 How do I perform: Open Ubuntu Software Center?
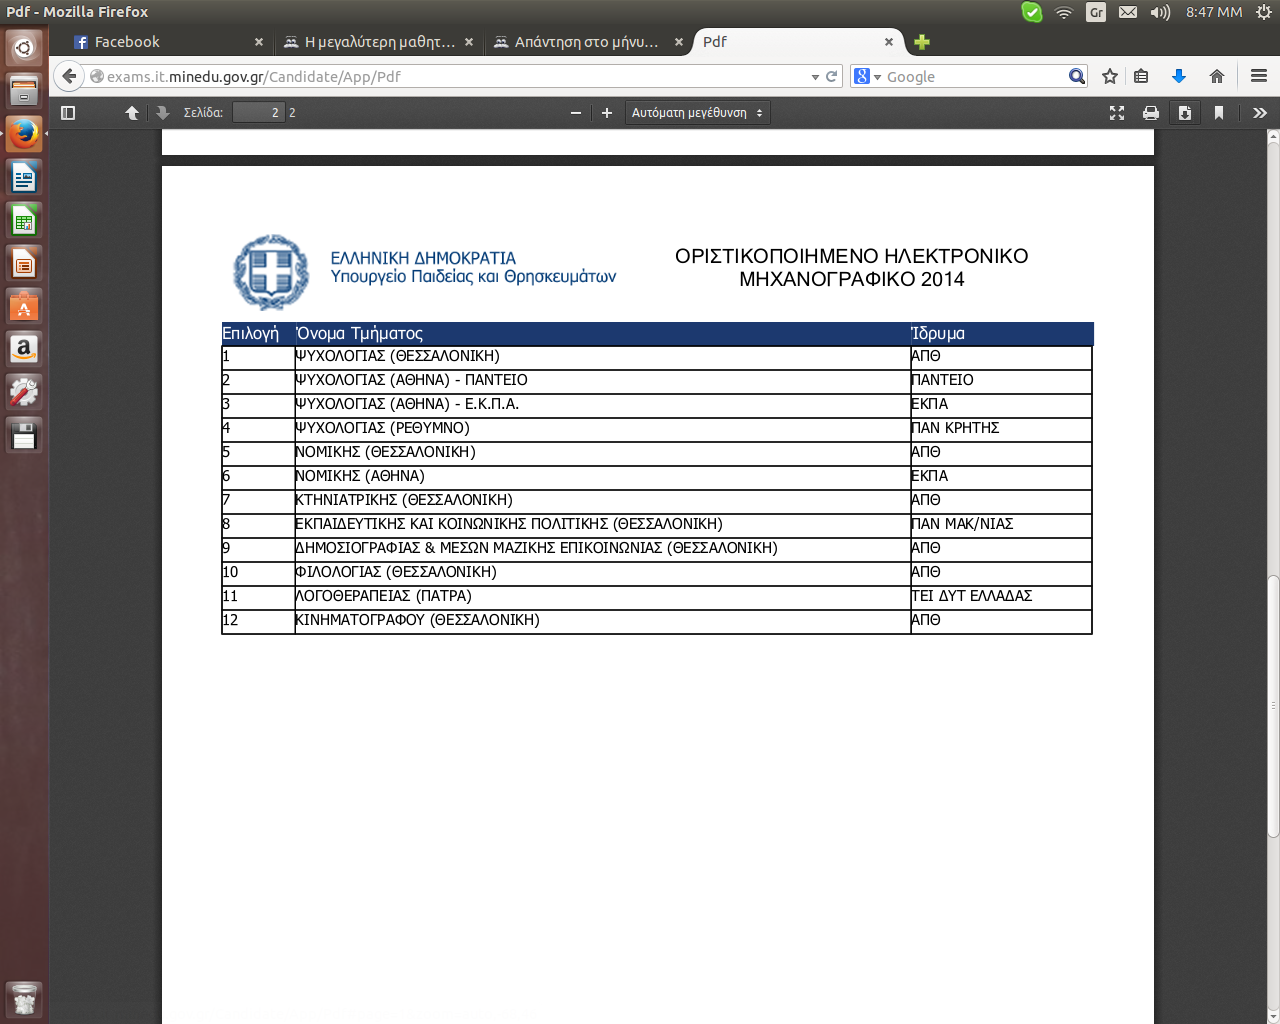click(x=24, y=307)
